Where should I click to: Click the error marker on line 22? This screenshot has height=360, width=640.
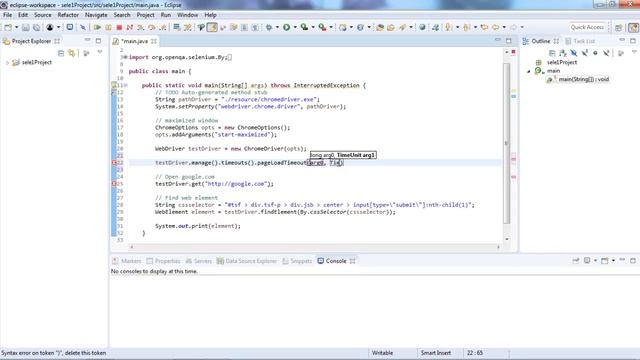114,162
